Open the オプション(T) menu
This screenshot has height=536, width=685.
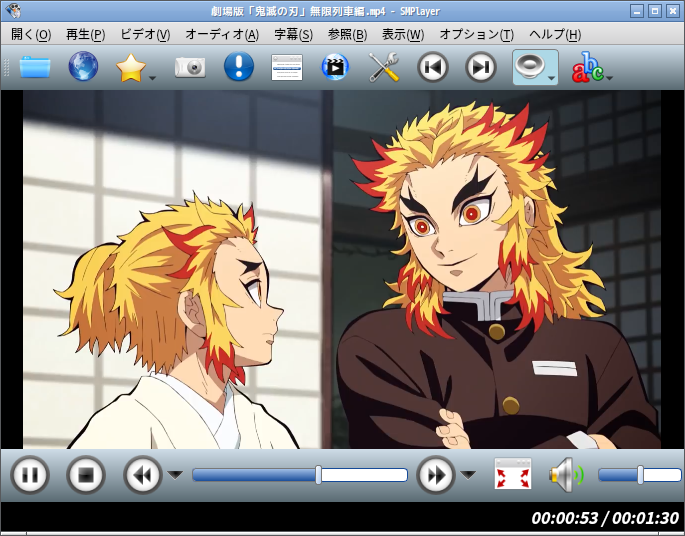coord(477,35)
